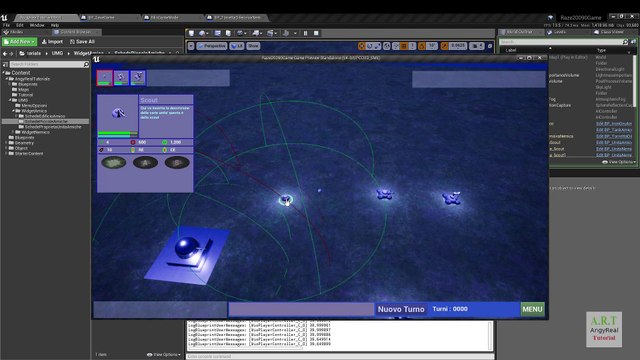This screenshot has width=640, height=360.
Task: Toggle grid snapping in viewport
Action: coord(404,46)
